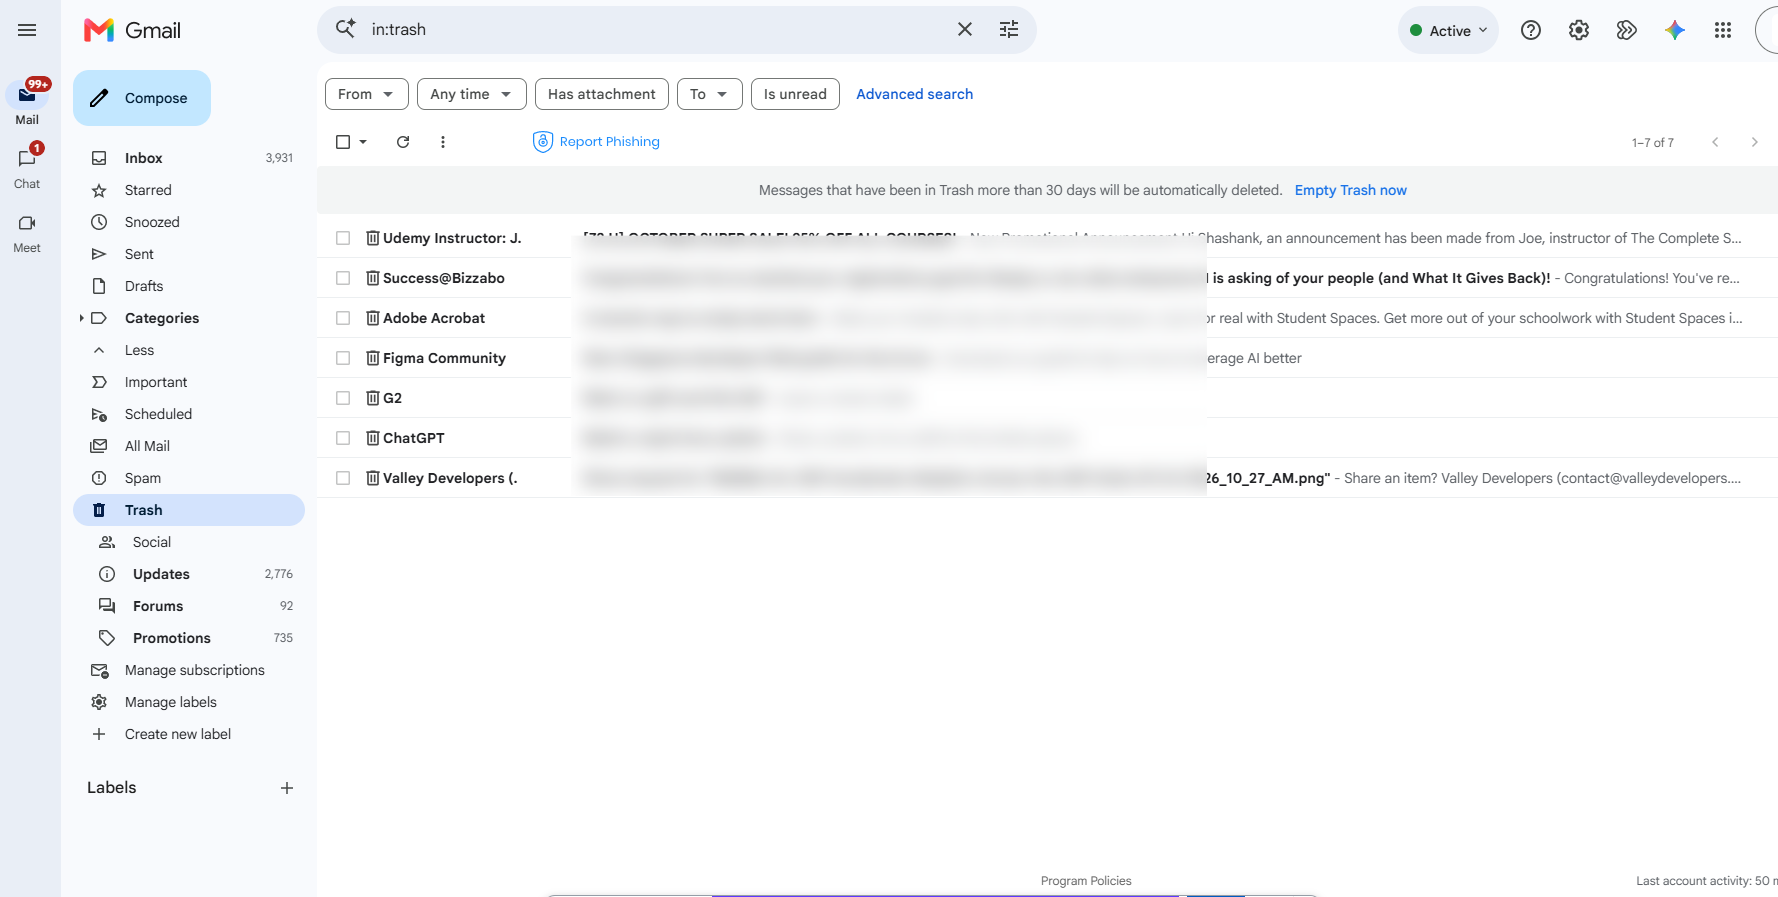Check the box beside the ChatGPT email

[x=343, y=438]
